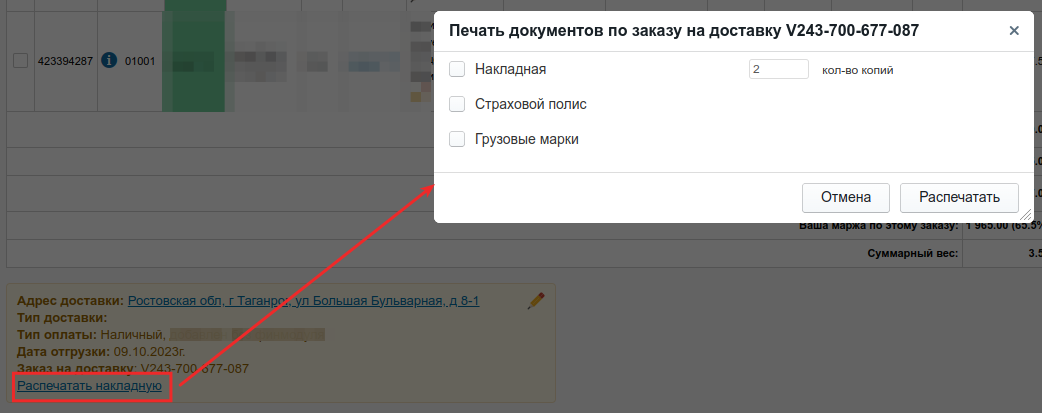Viewport: 1042px width, 413px height.
Task: Click Ваша маржа по этому заказу label
Action: pyautogui.click(x=878, y=225)
